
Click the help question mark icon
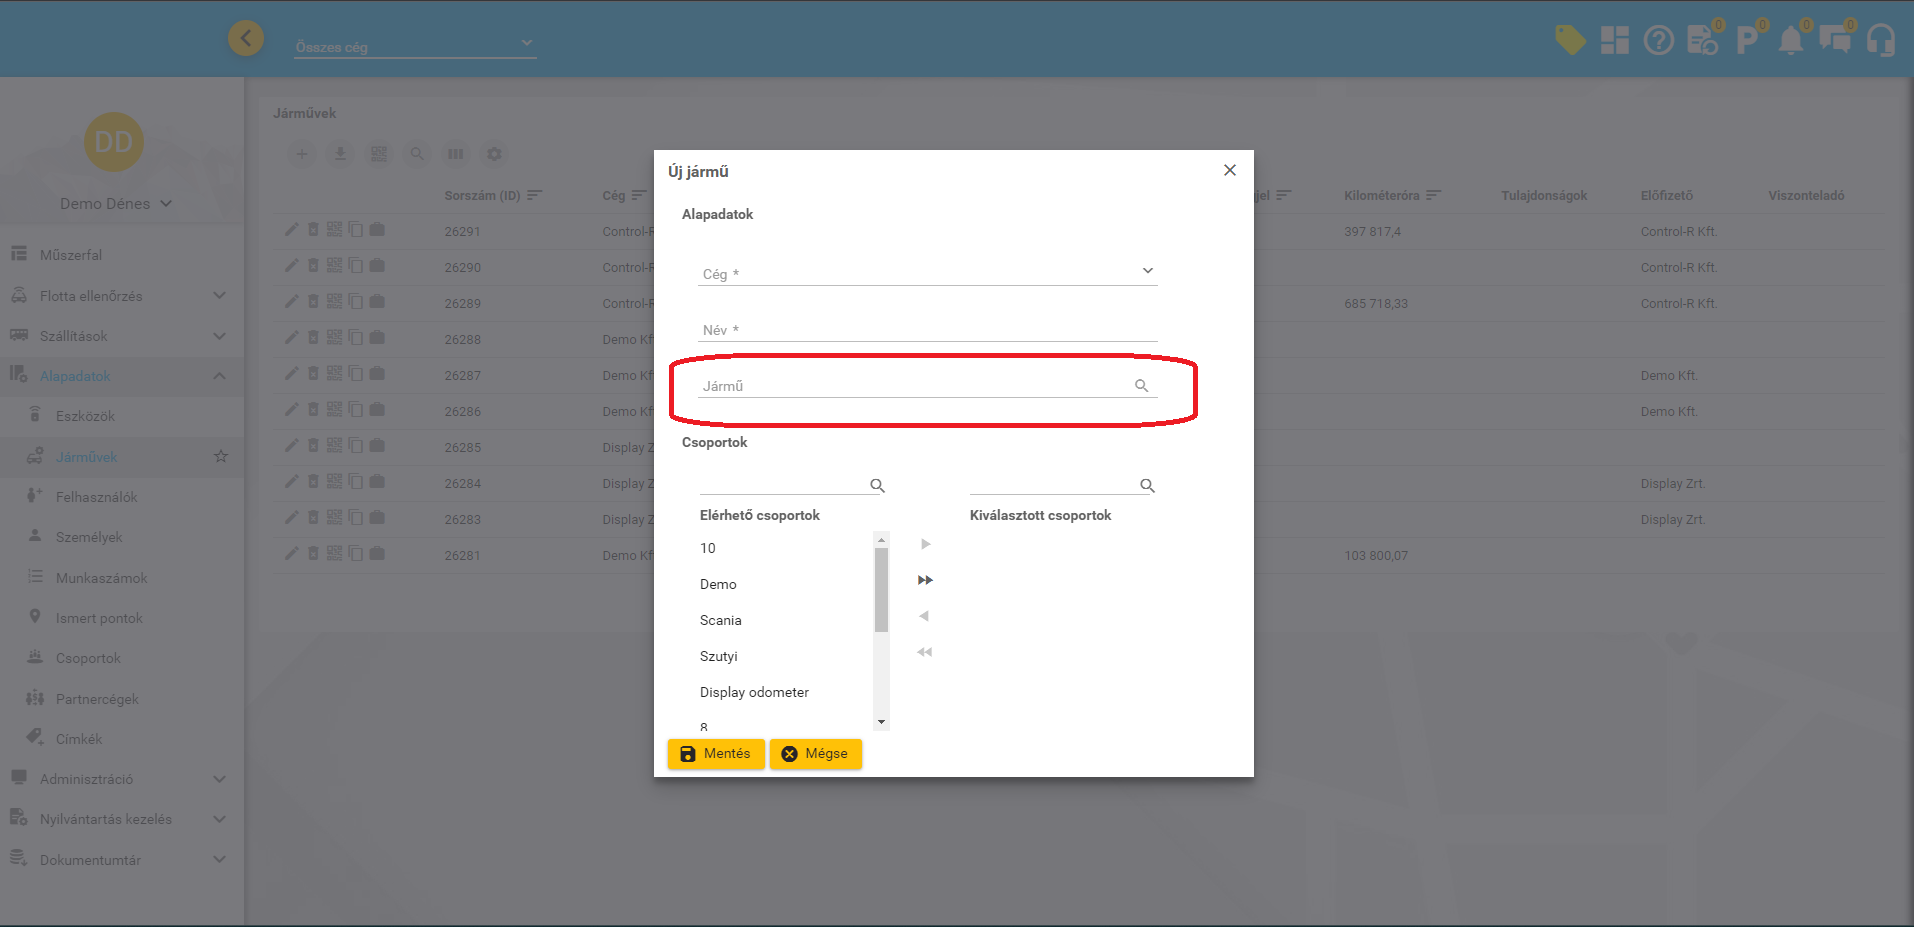1658,40
